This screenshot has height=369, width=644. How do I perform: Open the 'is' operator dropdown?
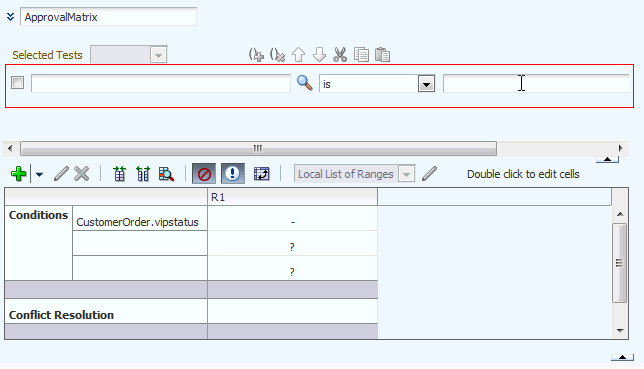pyautogui.click(x=426, y=84)
